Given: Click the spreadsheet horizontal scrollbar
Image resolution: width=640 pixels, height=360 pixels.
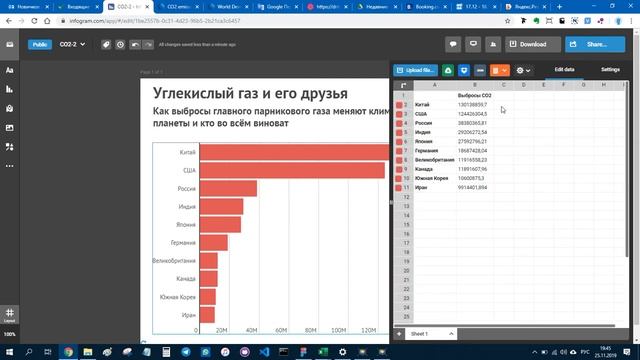Looking at the screenshot, I should 504,326.
